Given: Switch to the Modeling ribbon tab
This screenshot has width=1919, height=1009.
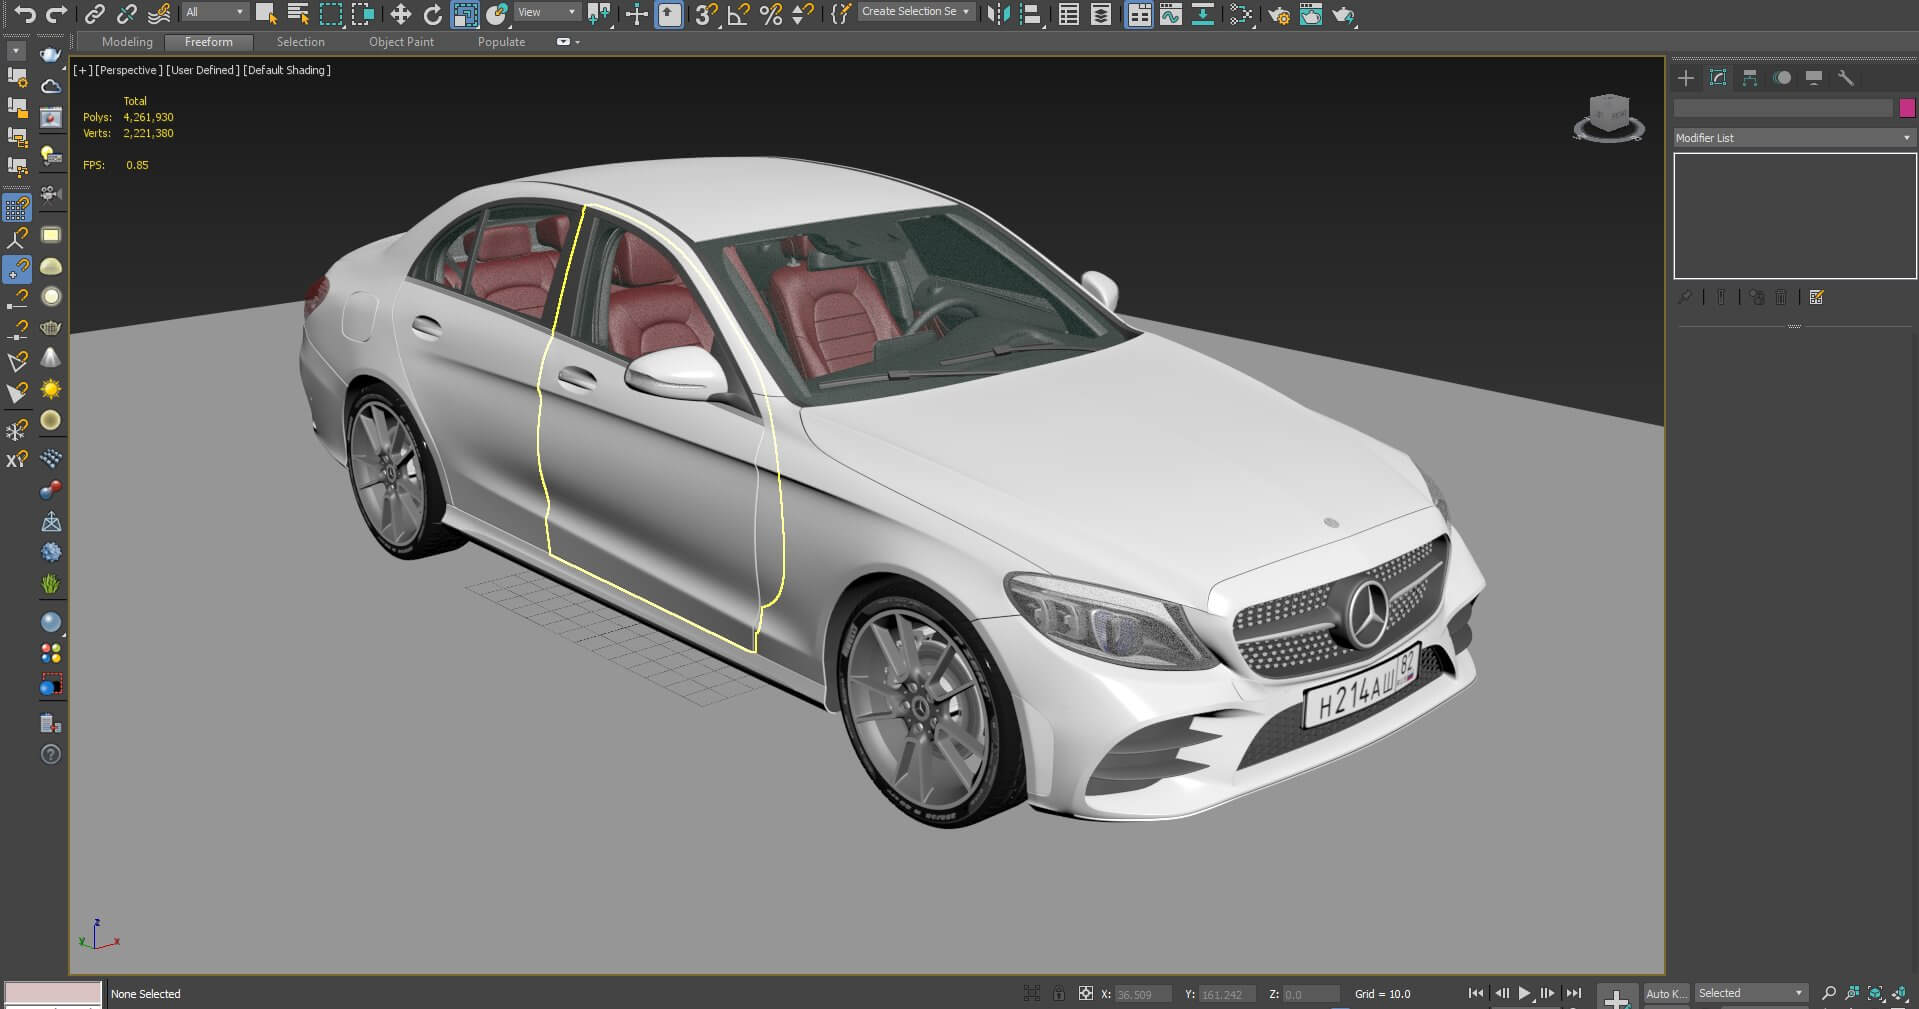Looking at the screenshot, I should pyautogui.click(x=127, y=42).
